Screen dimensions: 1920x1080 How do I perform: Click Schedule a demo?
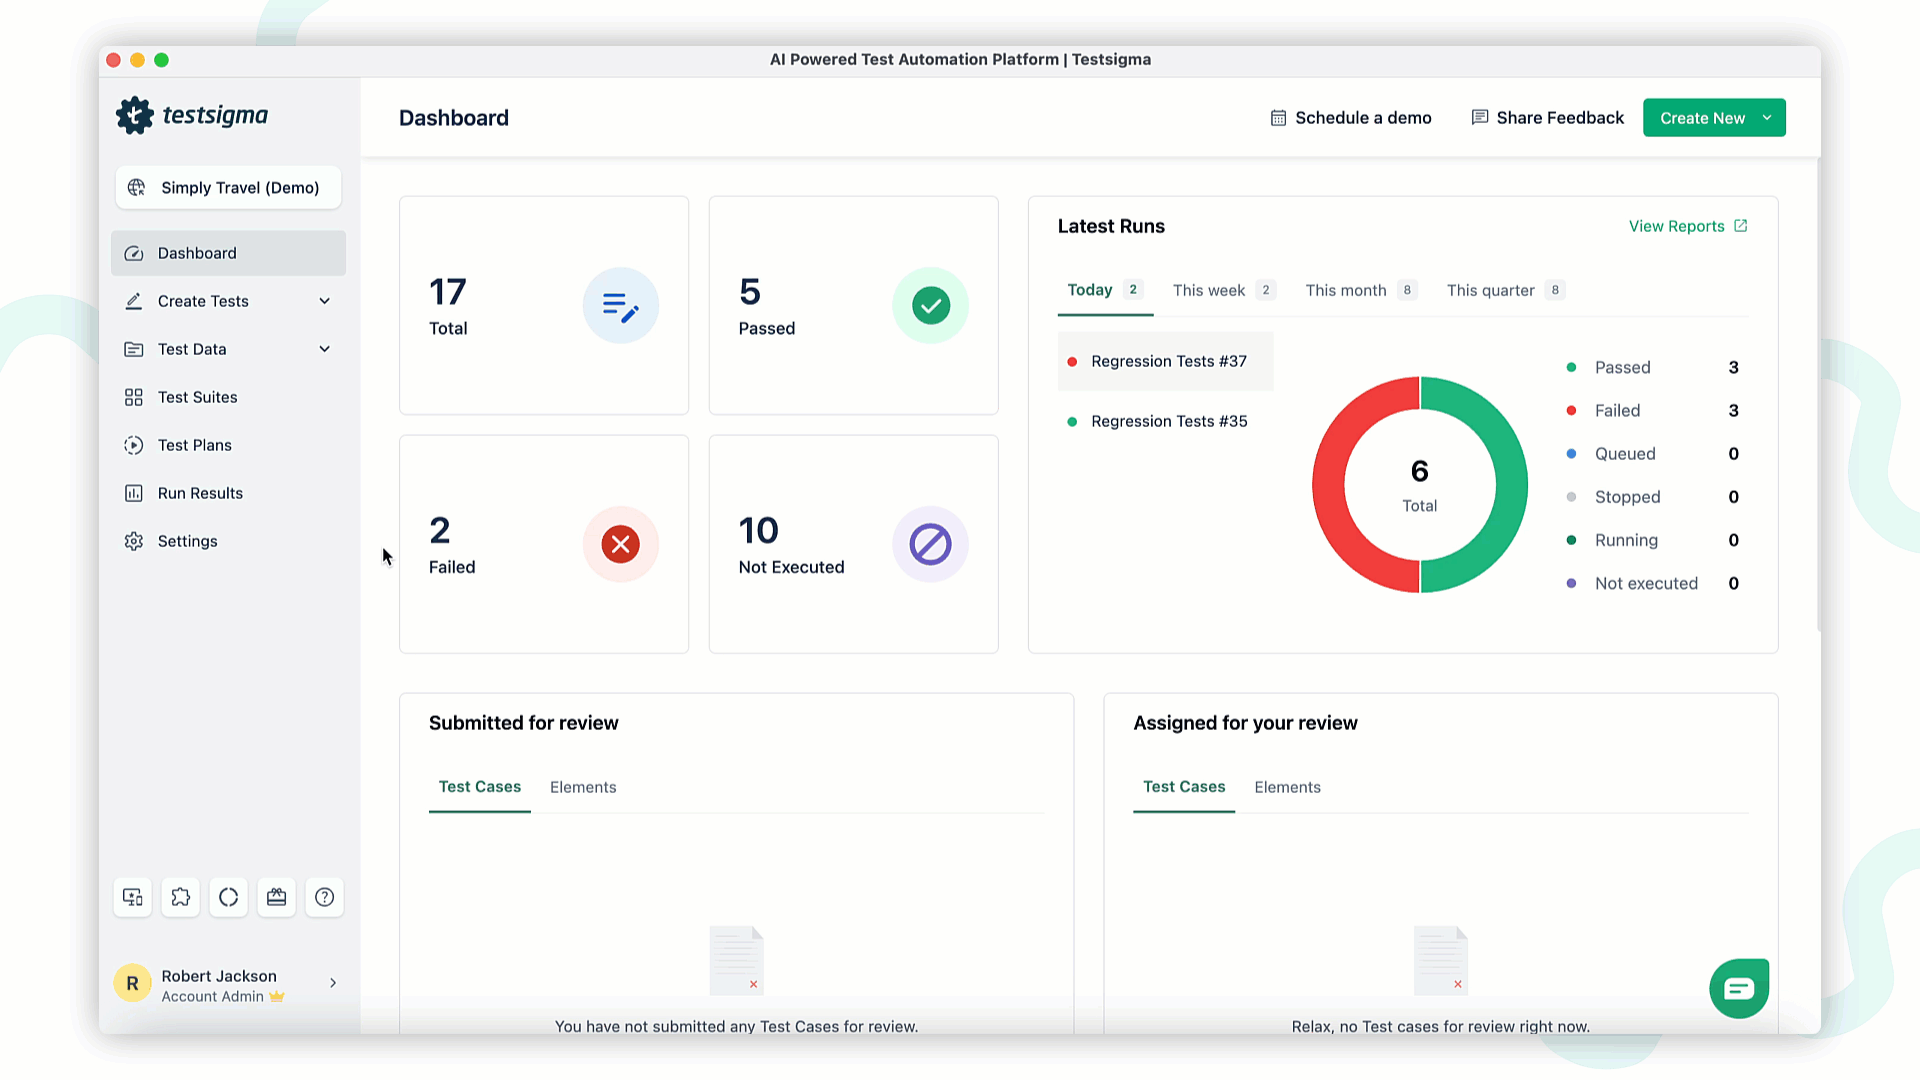click(x=1350, y=118)
